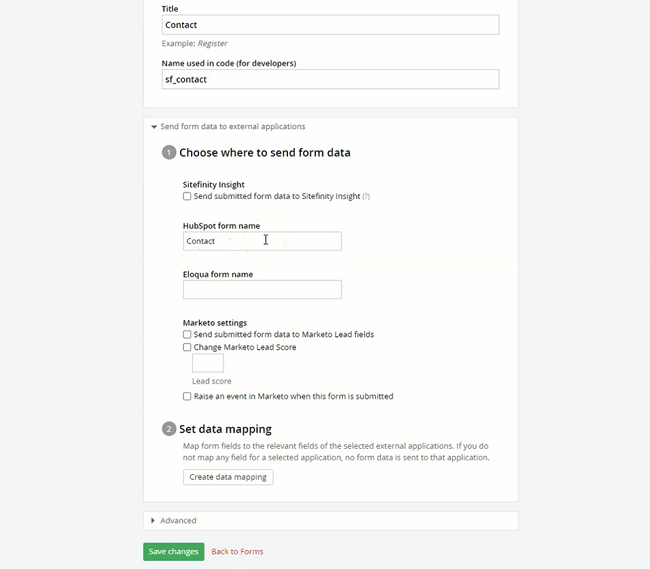The width and height of the screenshot is (650, 569).
Task: Click the Advanced section arrow triangle
Action: click(x=153, y=521)
